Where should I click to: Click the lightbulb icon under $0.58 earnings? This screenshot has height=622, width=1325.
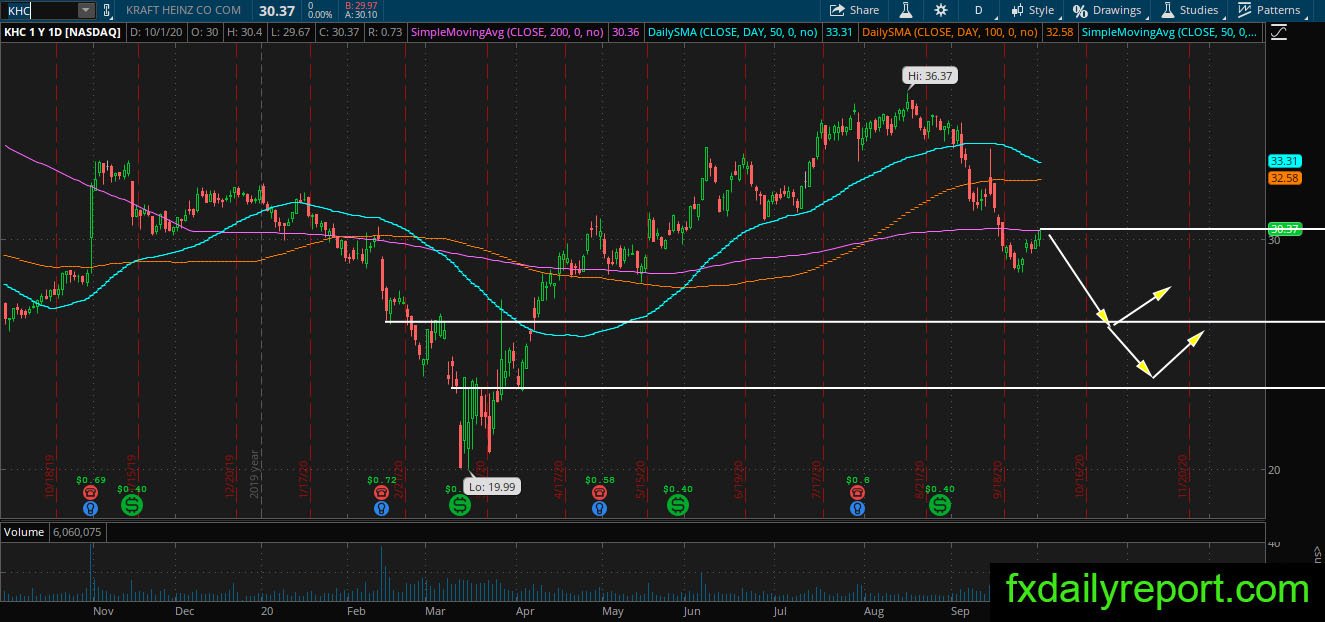[x=599, y=508]
